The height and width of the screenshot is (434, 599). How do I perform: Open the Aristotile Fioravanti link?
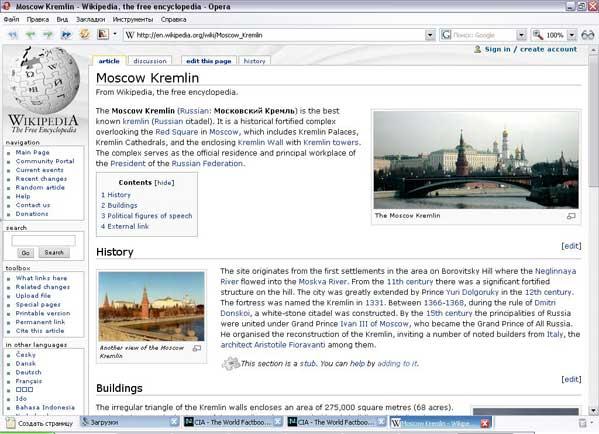point(290,345)
